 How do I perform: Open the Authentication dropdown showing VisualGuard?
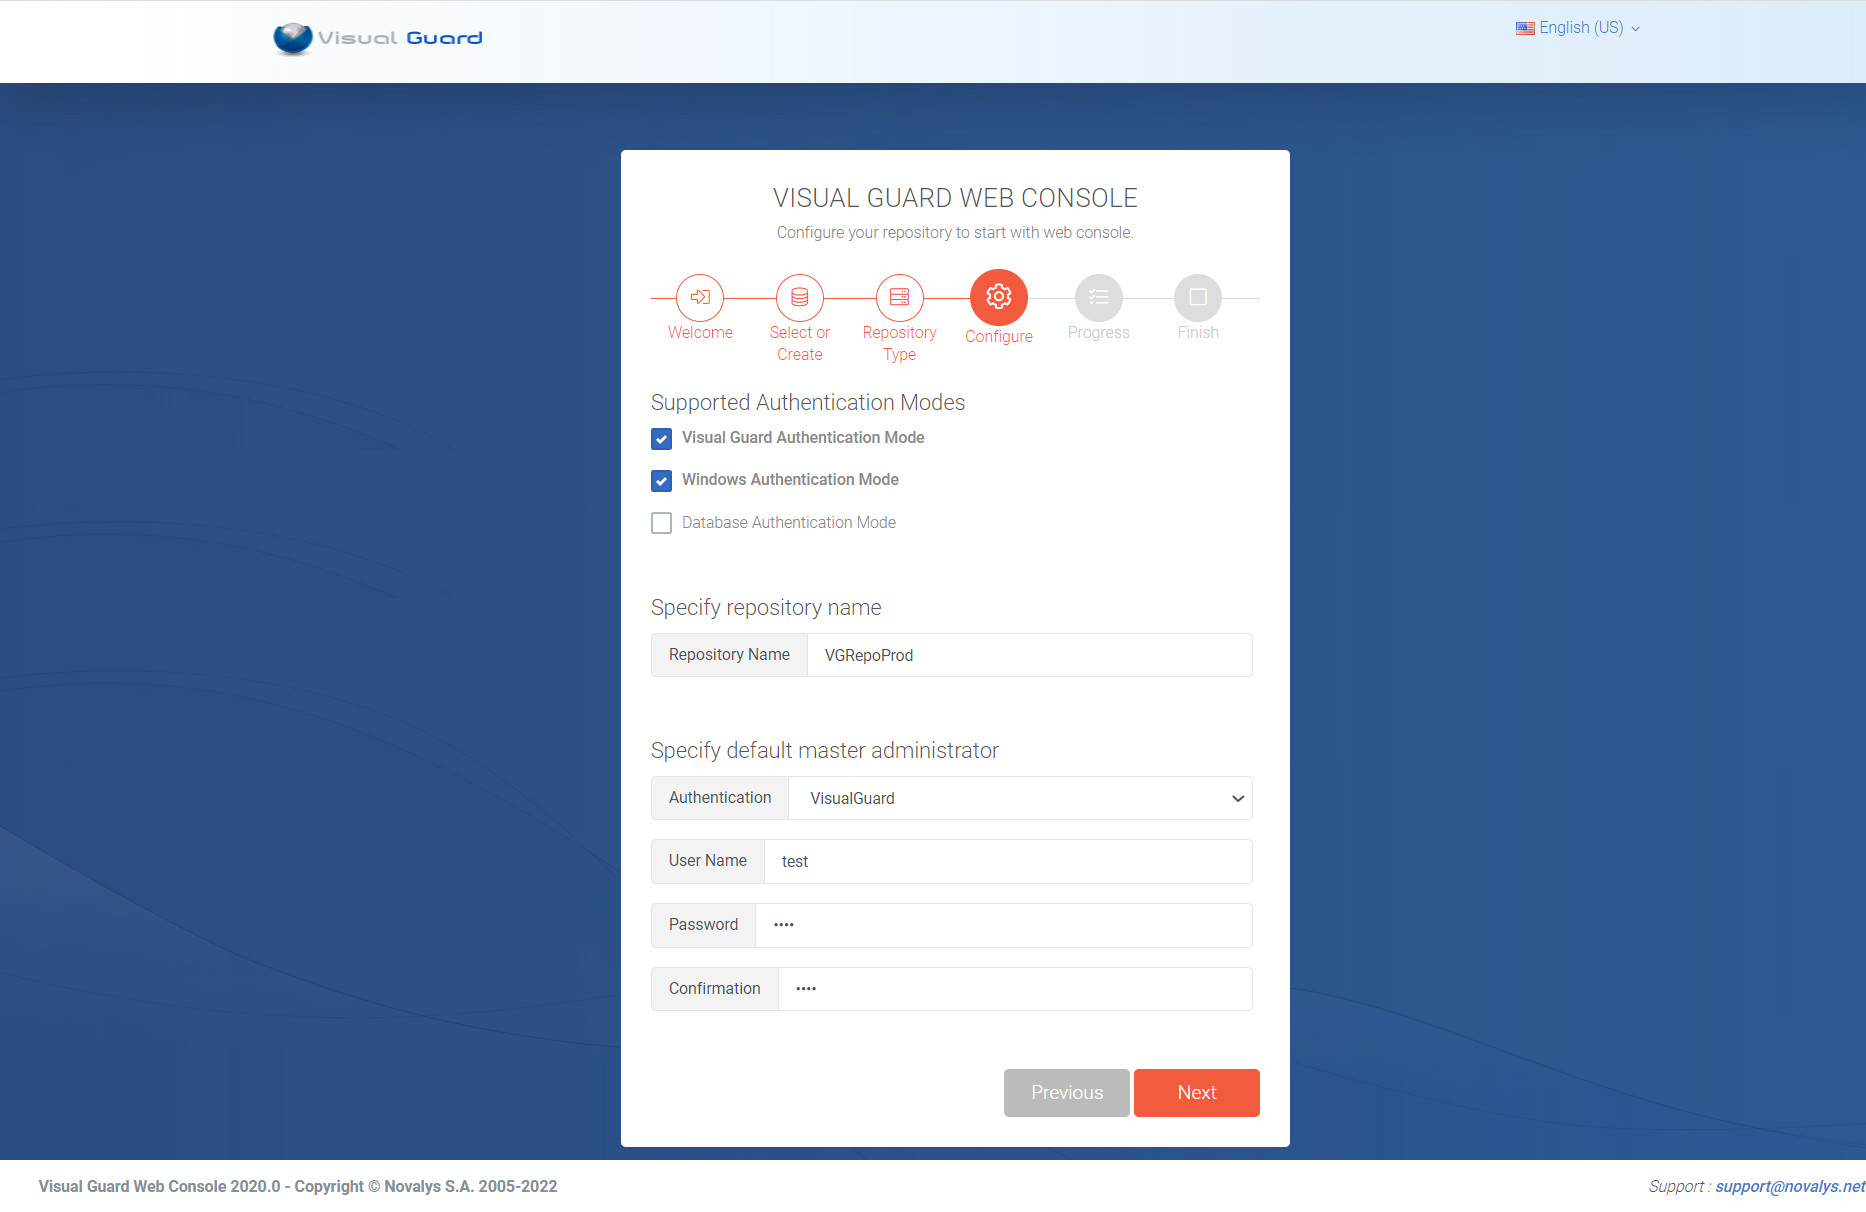click(x=1020, y=798)
